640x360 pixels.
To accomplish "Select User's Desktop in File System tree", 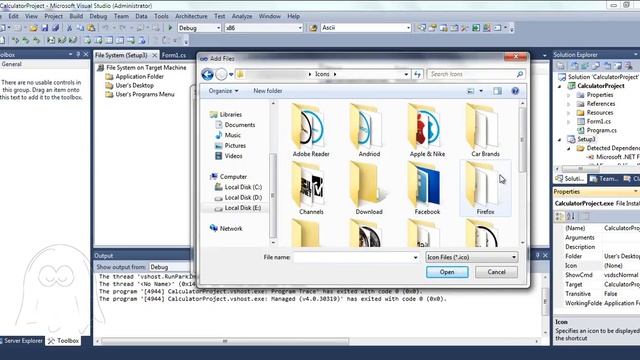I will 134,85.
